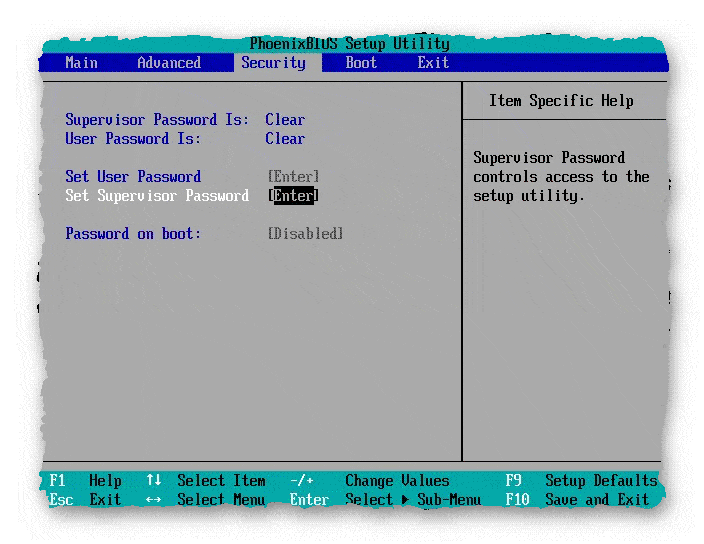Switch to the Advanced tab
The height and width of the screenshot is (544, 704).
pyautogui.click(x=169, y=63)
